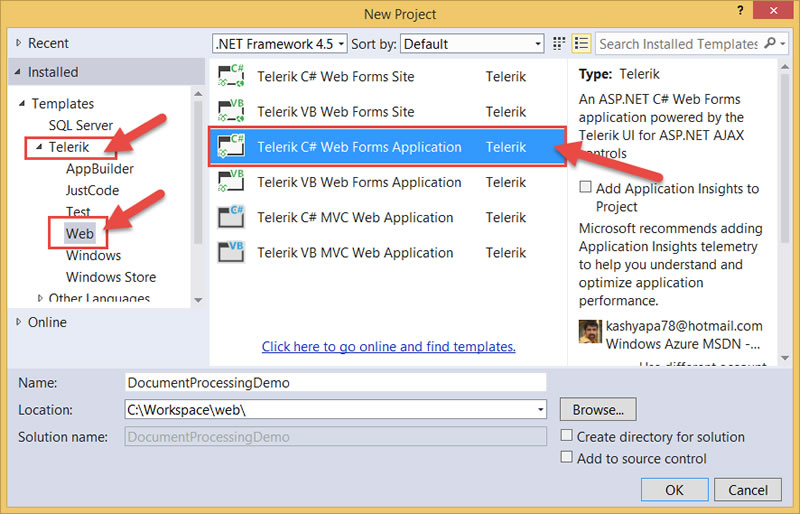
Task: Click the Telerik C# Web Forms Site icon
Action: (231, 77)
